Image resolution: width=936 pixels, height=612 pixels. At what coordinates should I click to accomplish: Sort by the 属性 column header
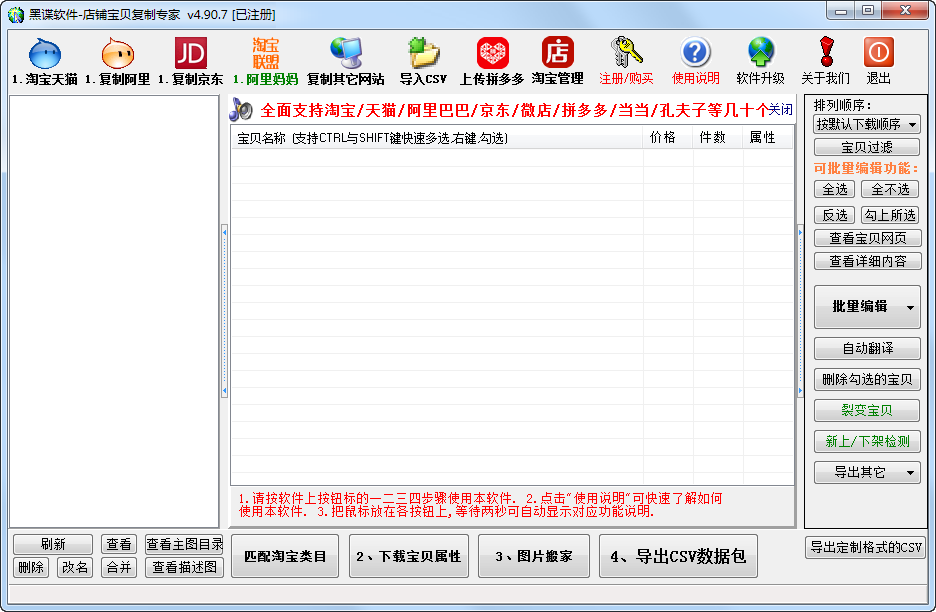768,138
